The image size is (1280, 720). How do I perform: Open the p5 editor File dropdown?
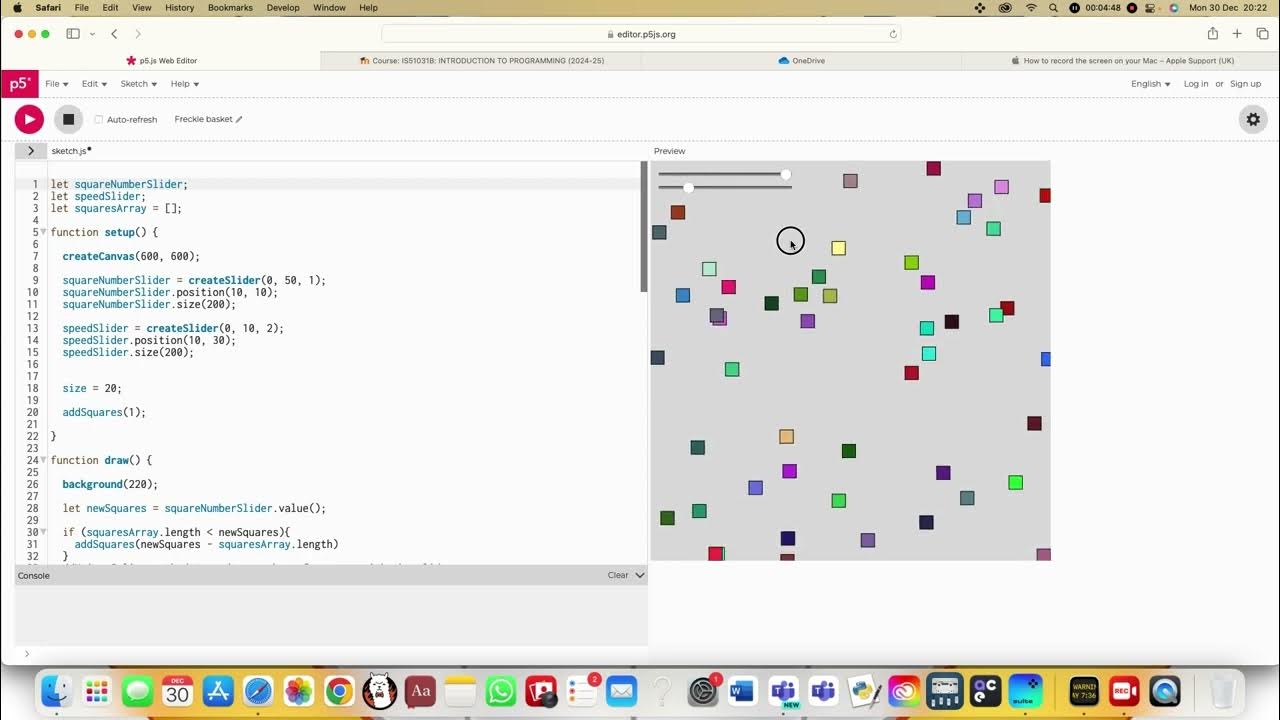coord(56,84)
